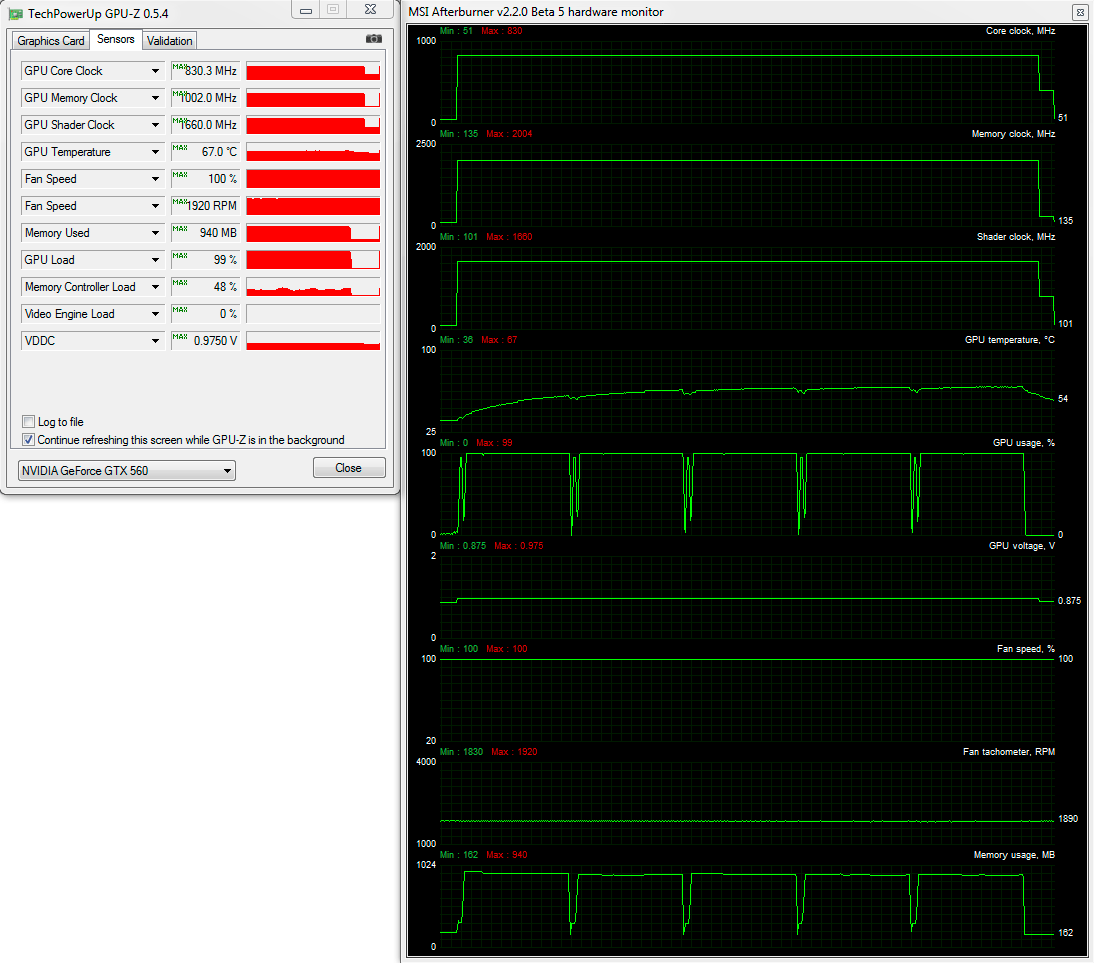The image size is (1094, 963).
Task: Click the GPU temperature graph in Afterburner
Action: (747, 391)
